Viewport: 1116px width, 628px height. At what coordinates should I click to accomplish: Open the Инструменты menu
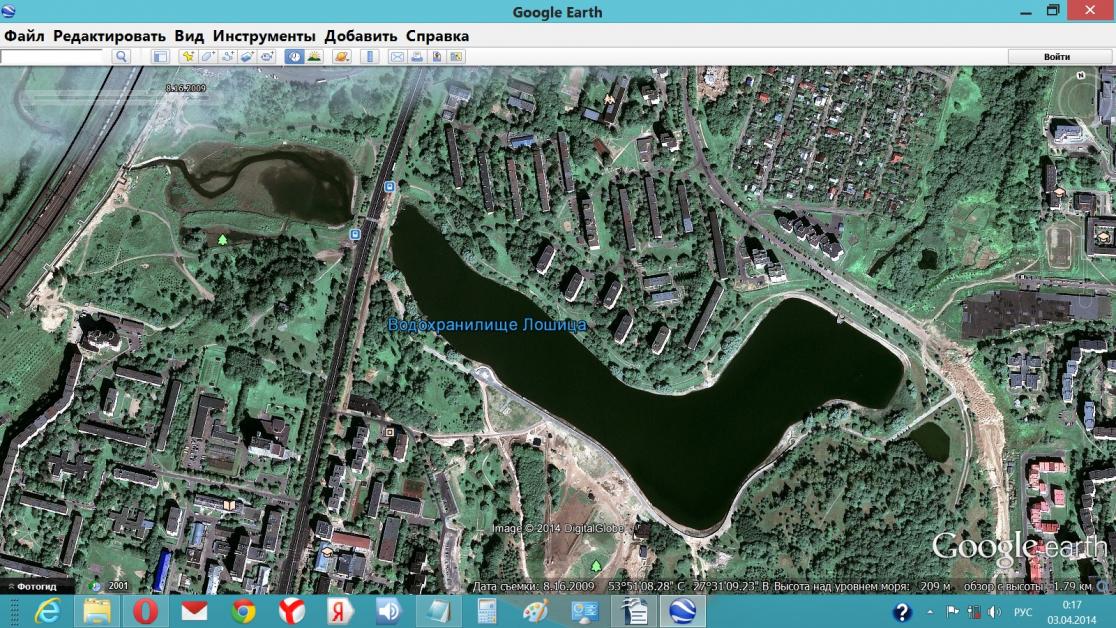tap(263, 36)
